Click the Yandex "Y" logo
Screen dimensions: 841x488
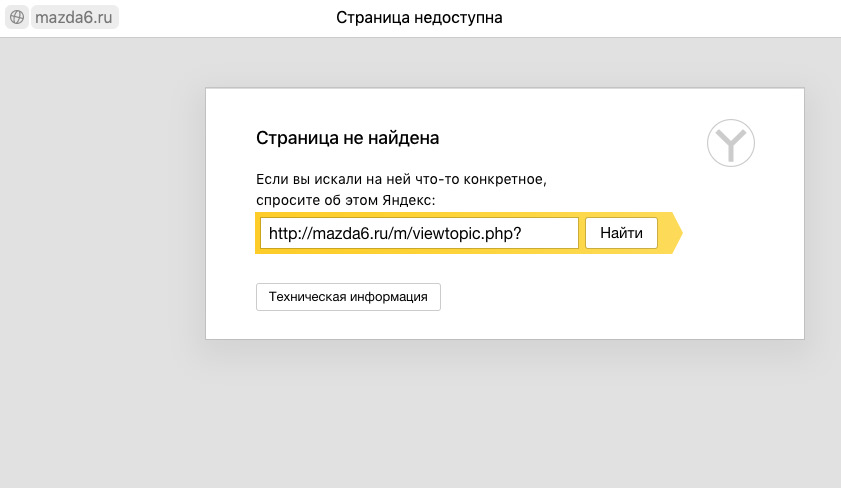click(x=731, y=144)
